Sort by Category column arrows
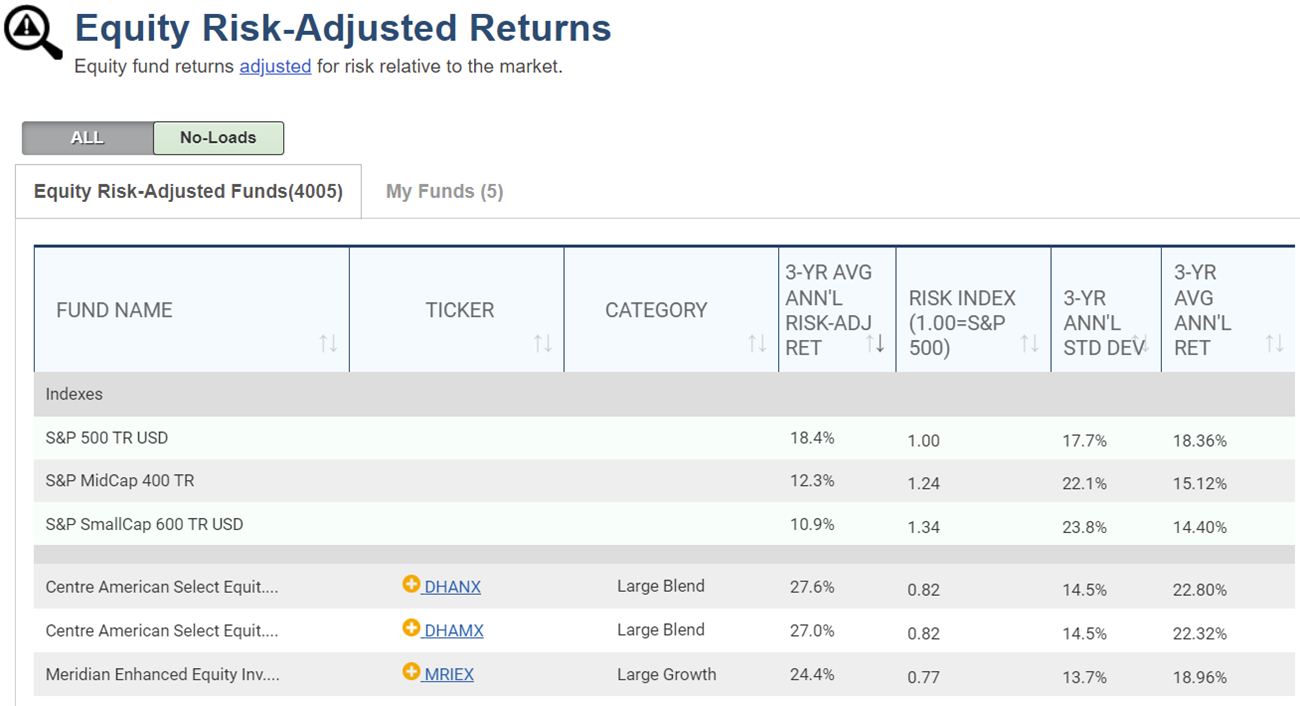 (x=757, y=344)
